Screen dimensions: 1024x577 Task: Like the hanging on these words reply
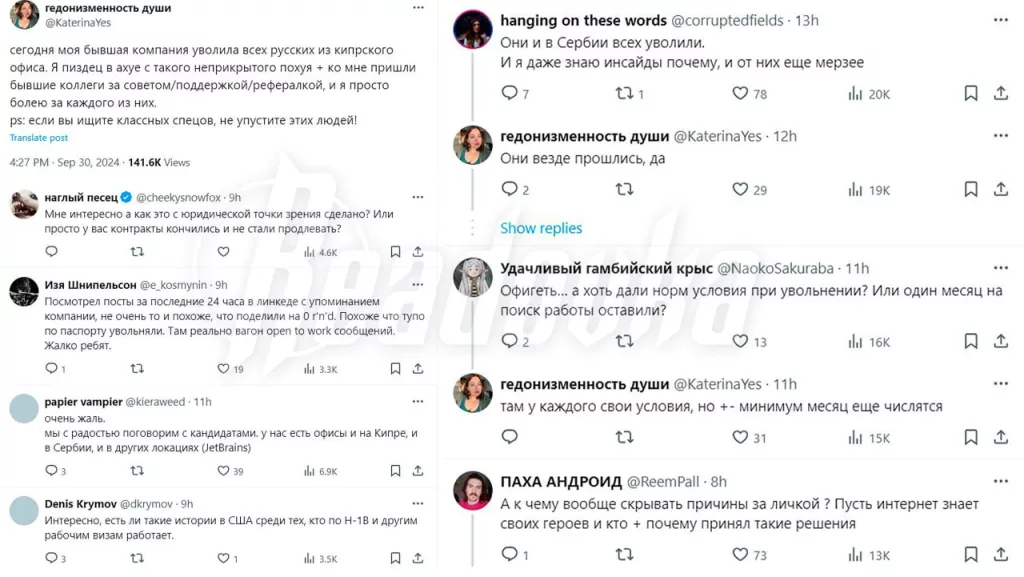coord(740,94)
